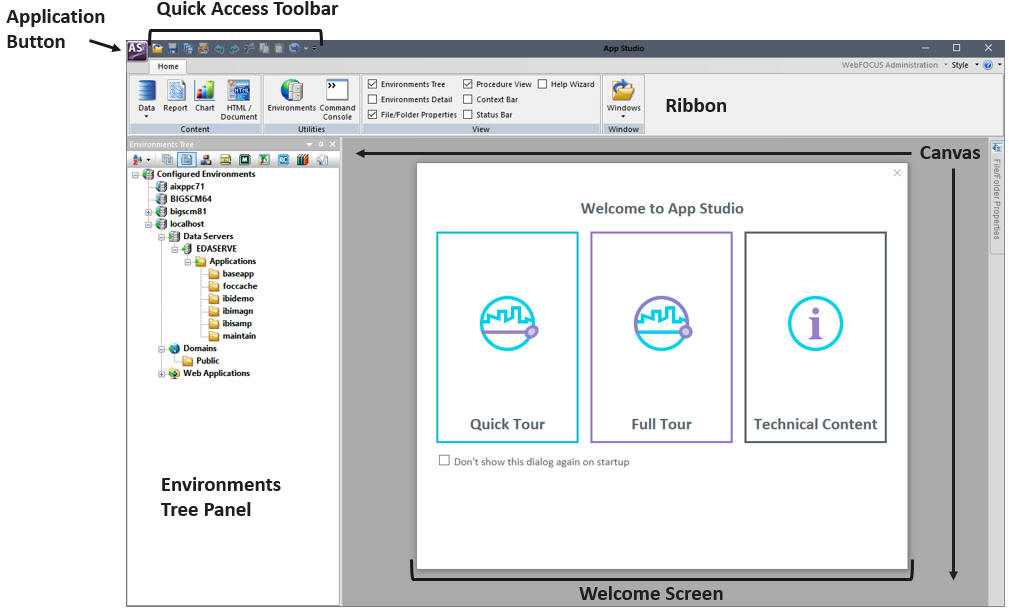1009x610 pixels.
Task: Open the dropdown arrow beside the Run icon
Action: [x=306, y=49]
